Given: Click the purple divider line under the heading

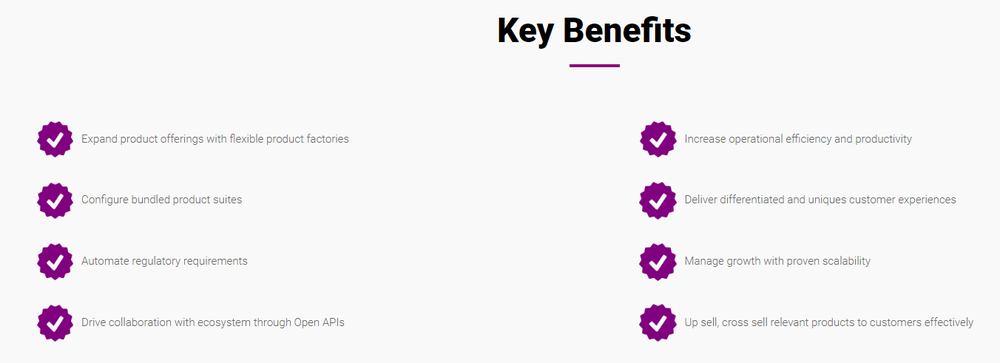Looking at the screenshot, I should (x=594, y=65).
